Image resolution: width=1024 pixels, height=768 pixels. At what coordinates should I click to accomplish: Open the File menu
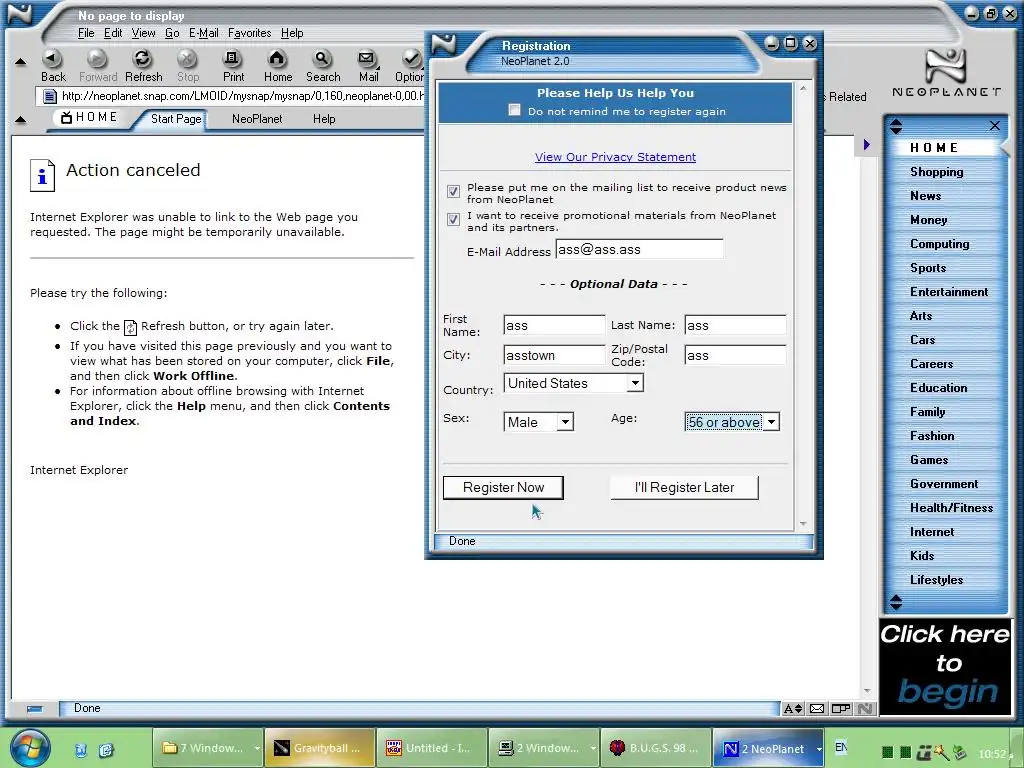click(x=86, y=33)
